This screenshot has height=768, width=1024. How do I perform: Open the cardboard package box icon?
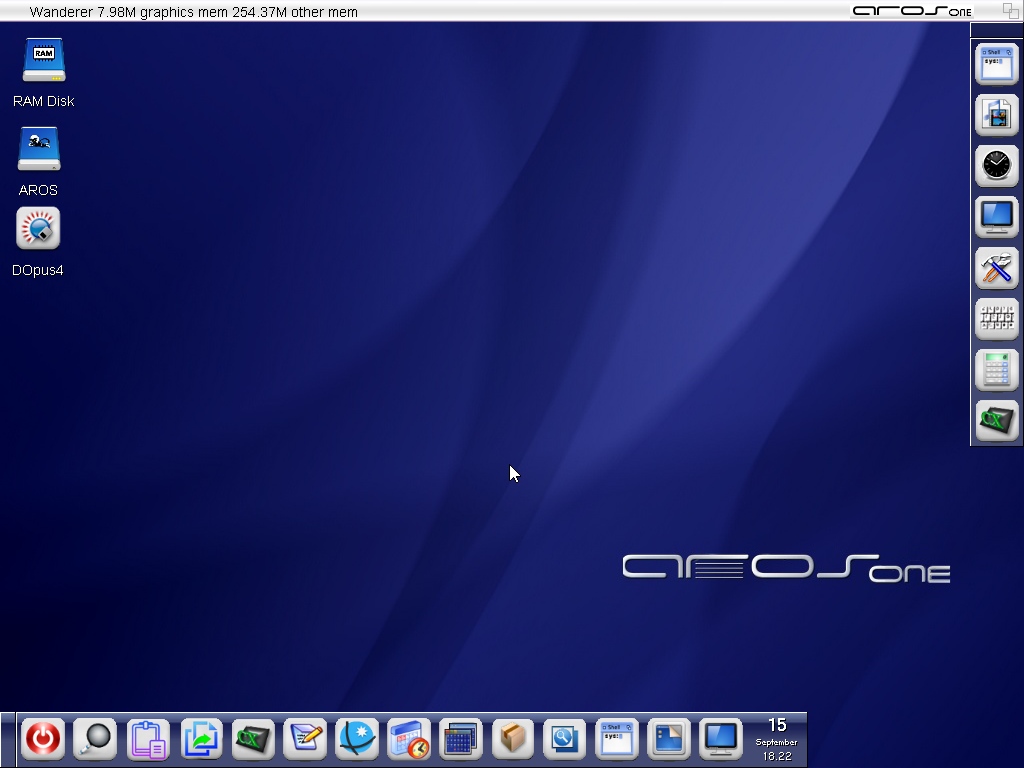(513, 740)
